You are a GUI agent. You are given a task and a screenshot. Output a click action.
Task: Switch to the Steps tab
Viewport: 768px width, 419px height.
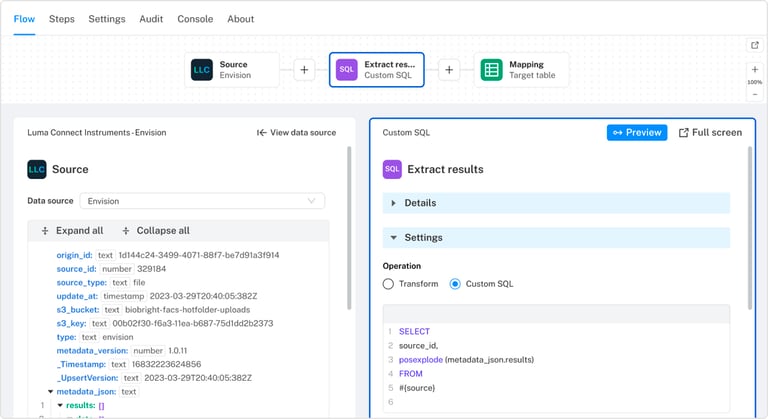61,19
